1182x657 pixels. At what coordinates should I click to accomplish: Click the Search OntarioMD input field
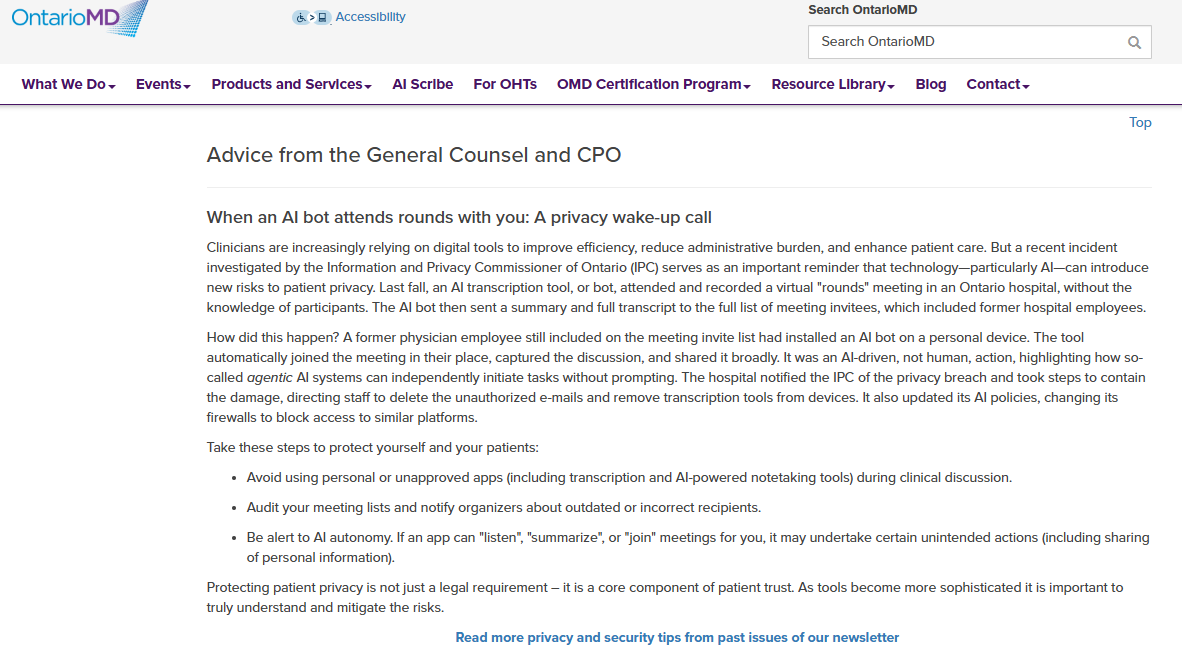965,42
